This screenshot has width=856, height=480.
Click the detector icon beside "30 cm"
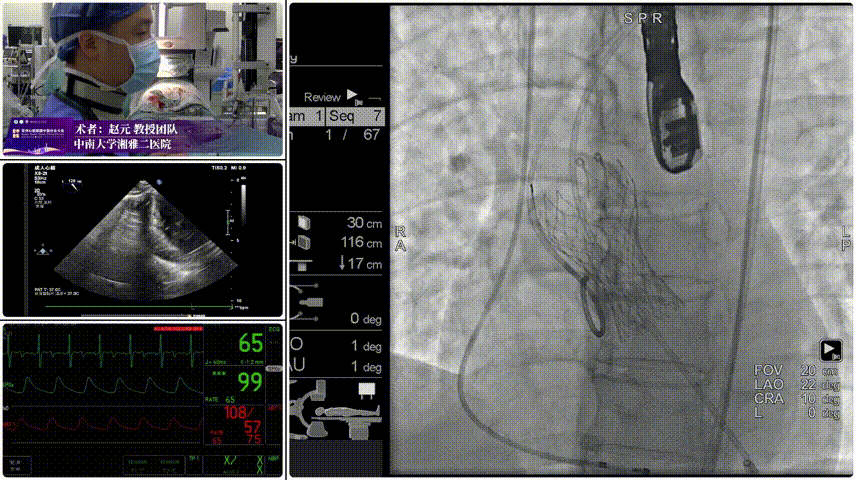point(304,222)
